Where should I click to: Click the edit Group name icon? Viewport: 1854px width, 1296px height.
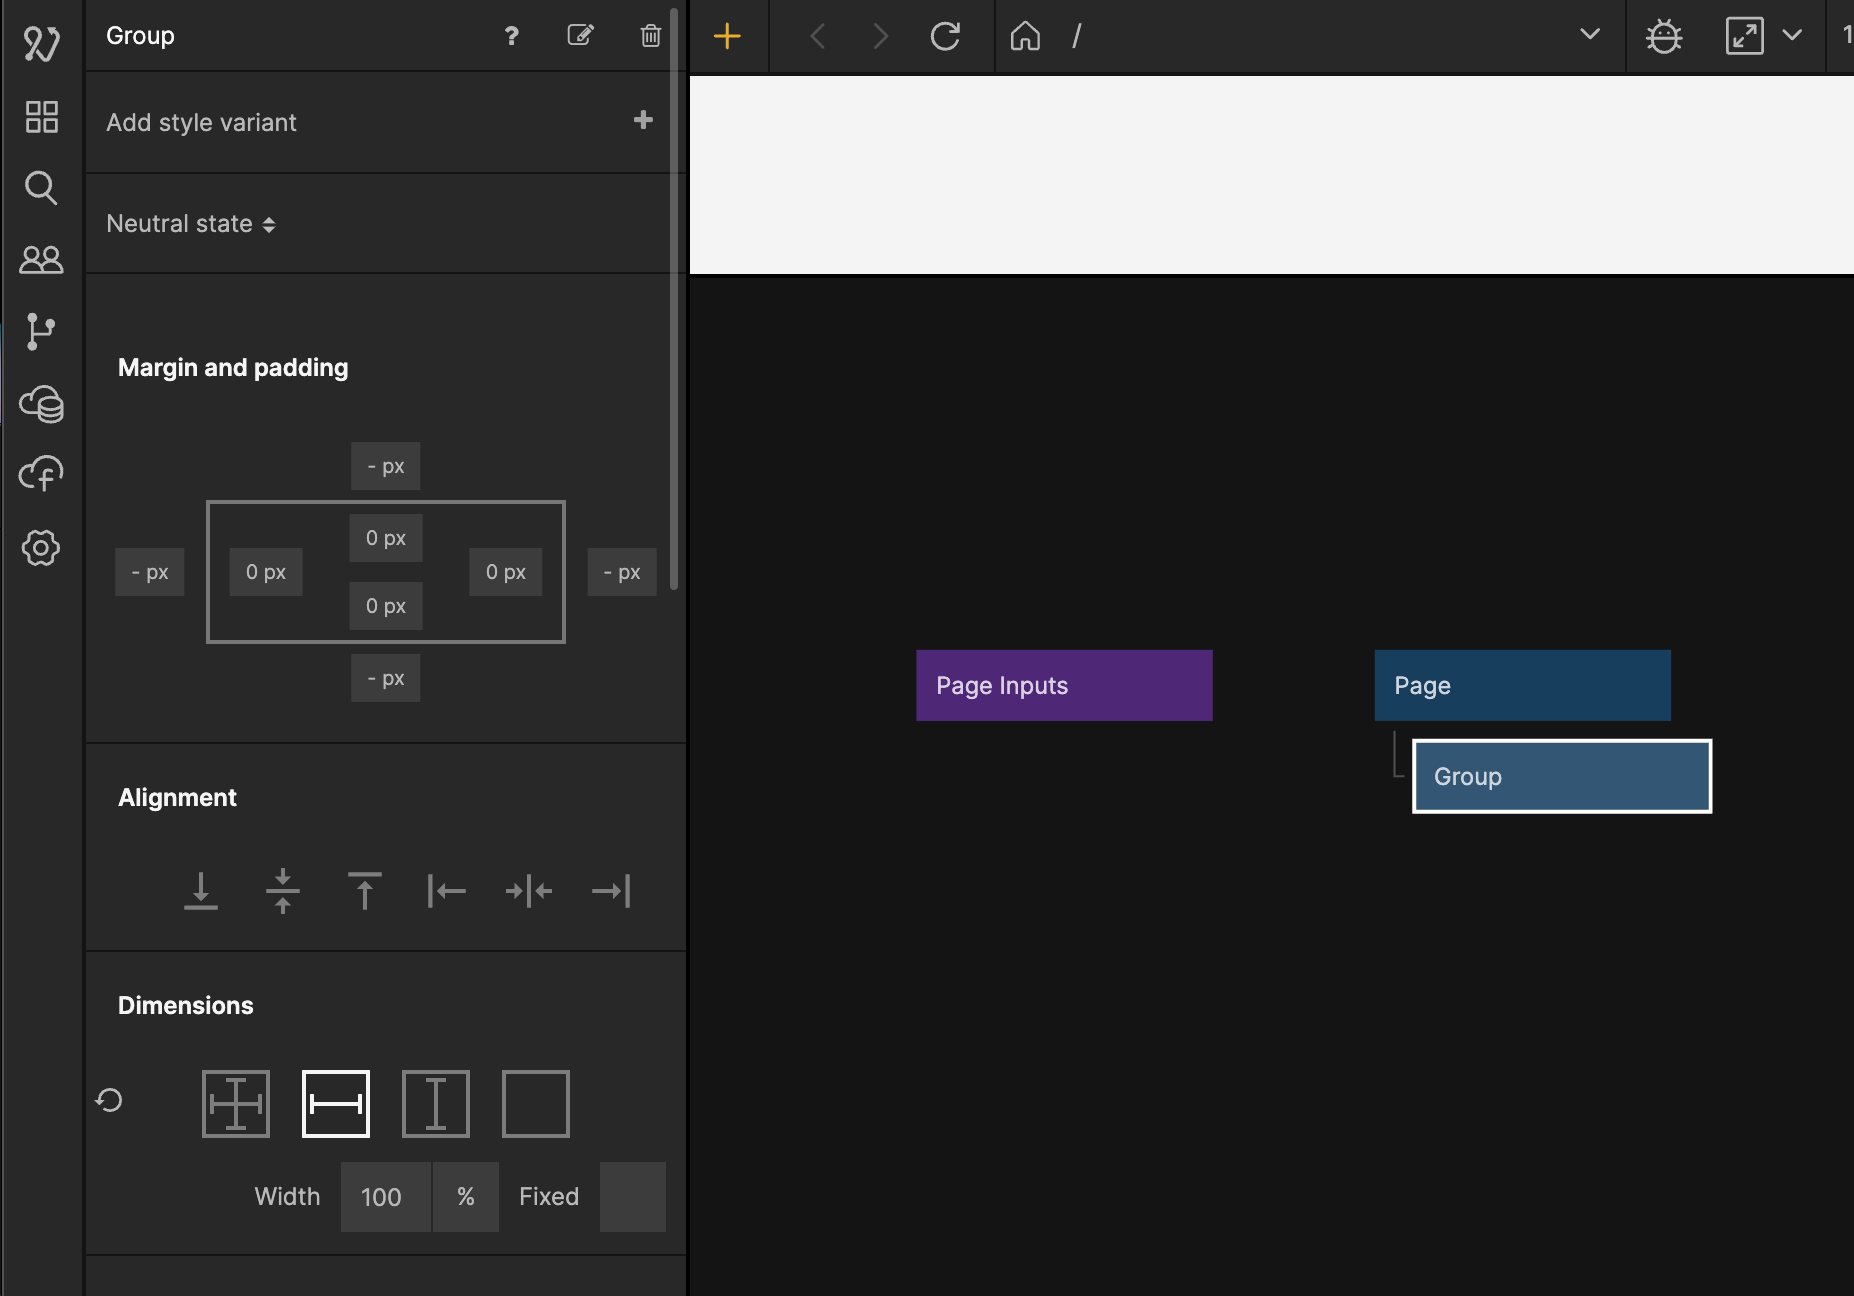(580, 36)
